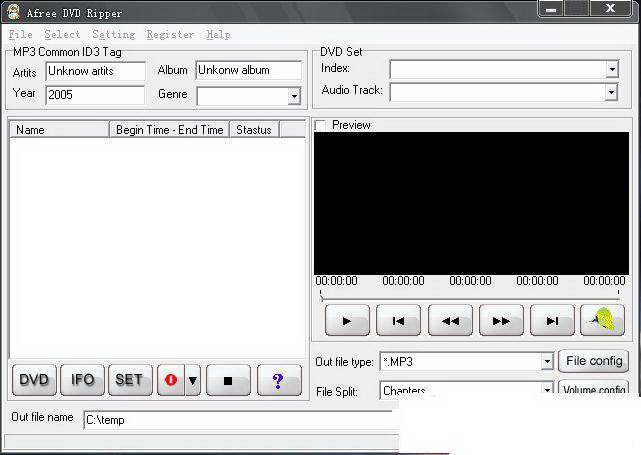The width and height of the screenshot is (641, 455).
Task: Open the File Split dropdown
Action: click(x=547, y=389)
